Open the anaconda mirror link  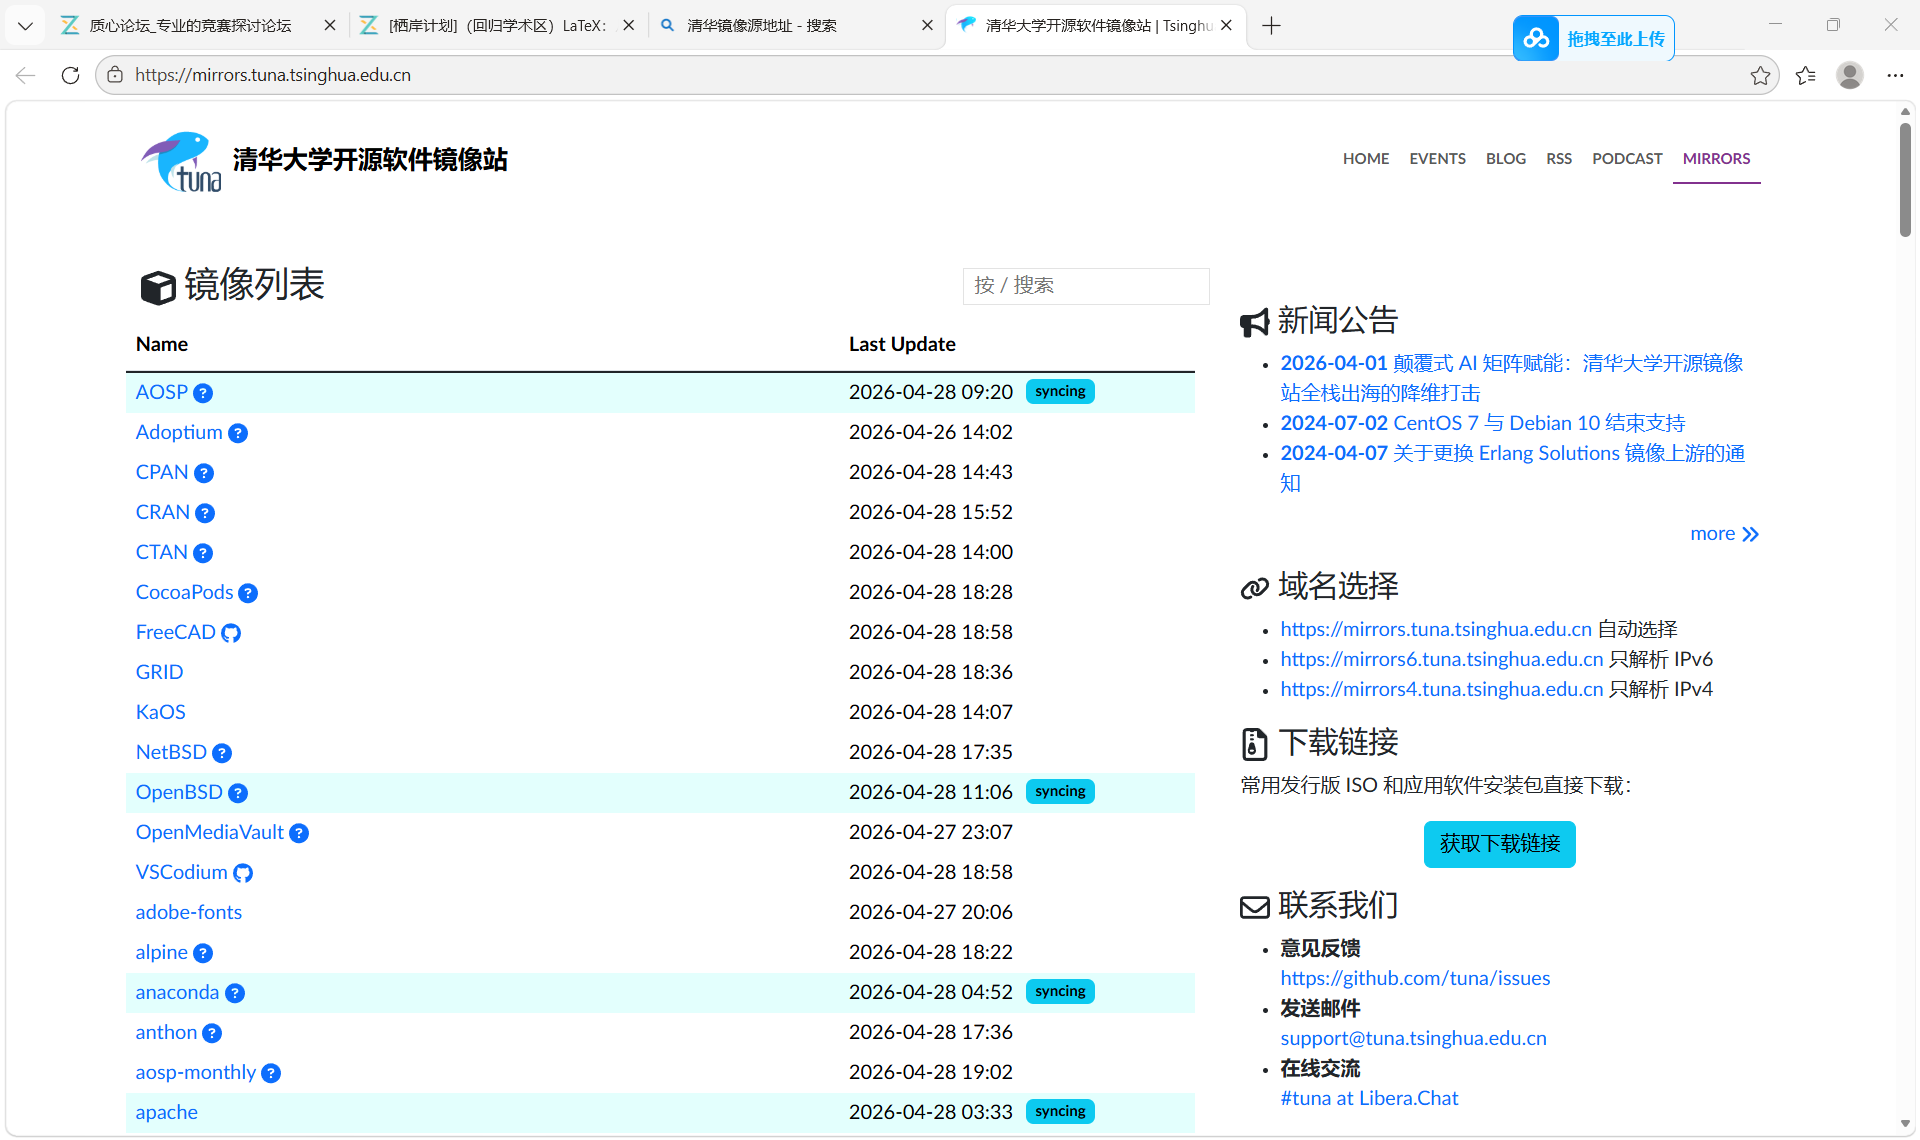click(177, 993)
